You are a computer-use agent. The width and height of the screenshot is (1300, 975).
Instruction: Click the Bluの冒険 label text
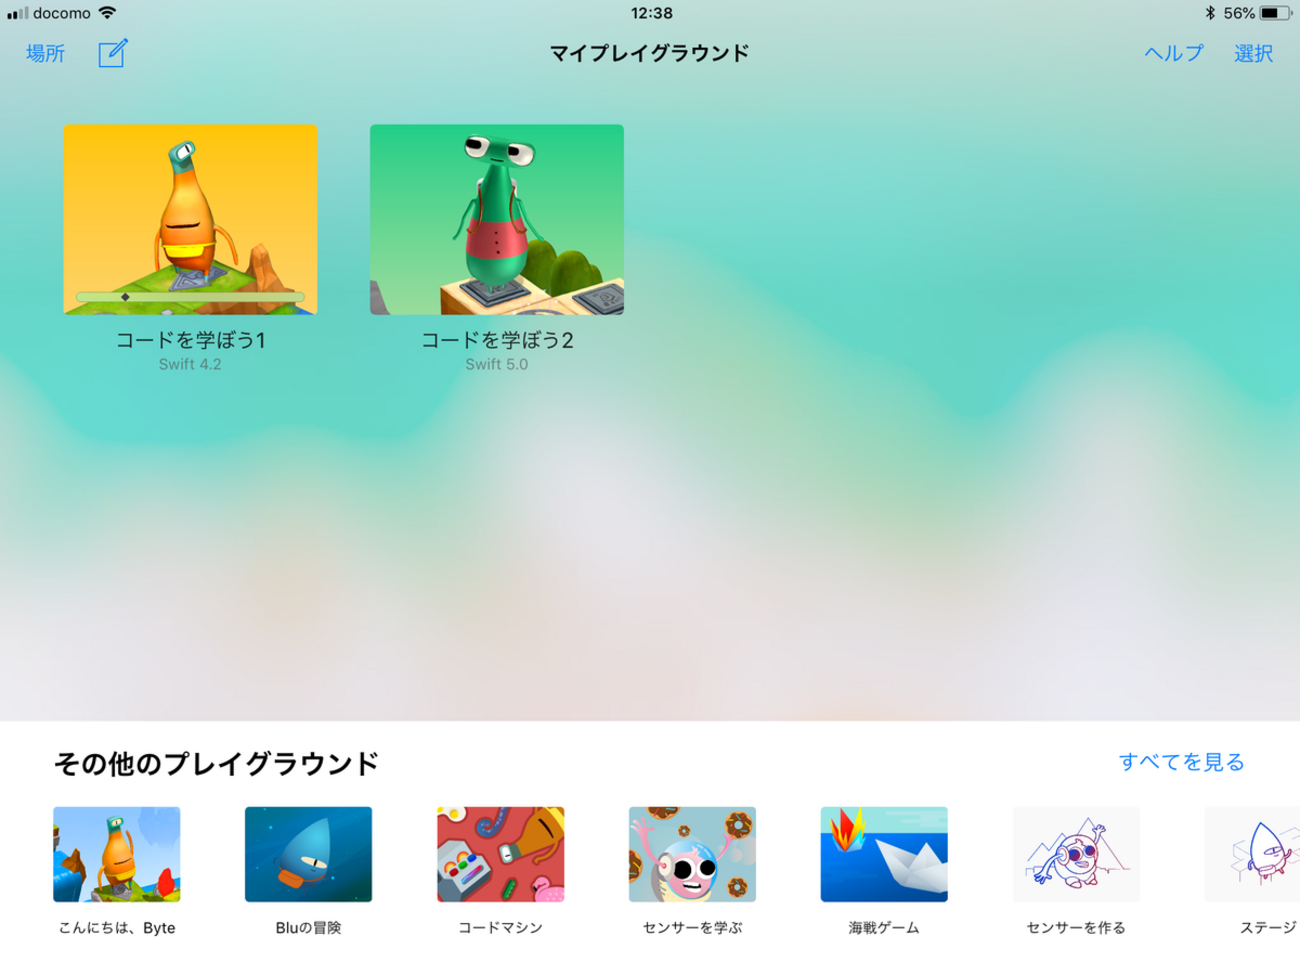point(308,928)
